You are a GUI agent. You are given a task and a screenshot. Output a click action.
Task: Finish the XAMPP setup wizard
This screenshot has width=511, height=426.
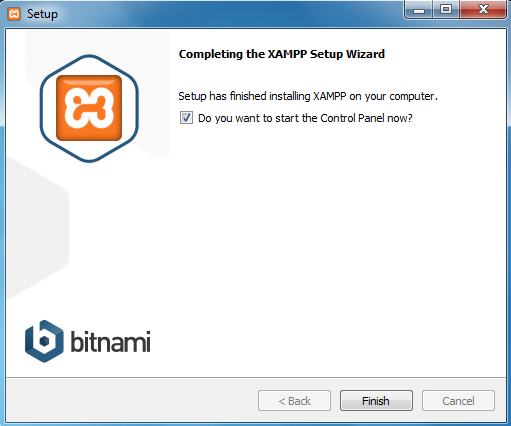pyautogui.click(x=376, y=401)
